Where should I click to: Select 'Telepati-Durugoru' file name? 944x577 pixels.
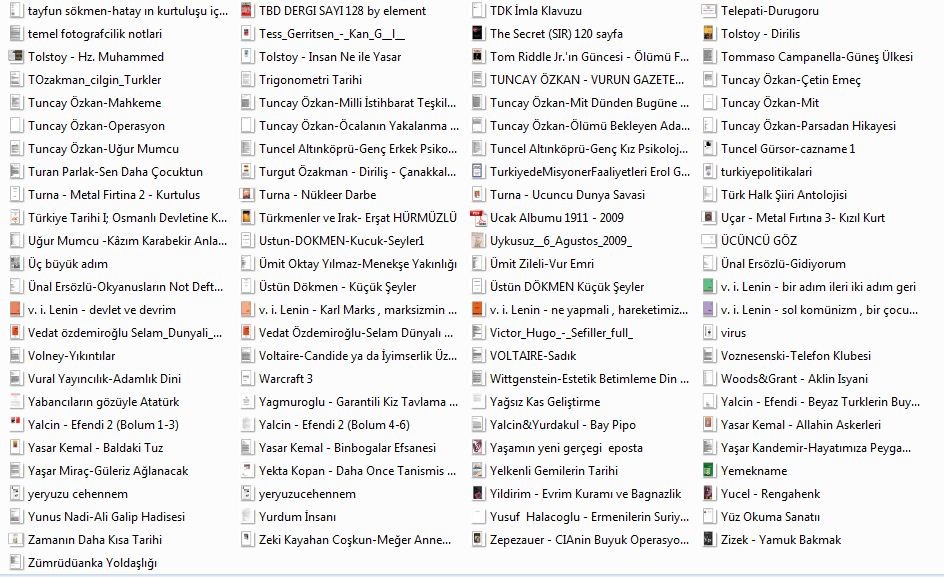(x=770, y=11)
